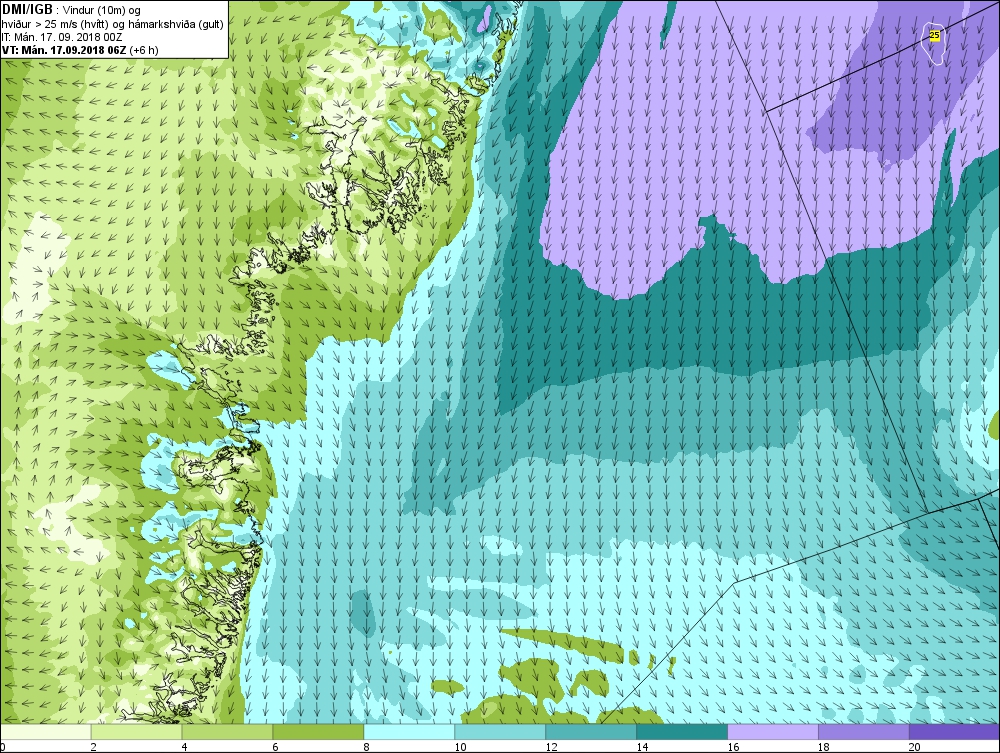The width and height of the screenshot is (1000, 753).
Task: Select the 8–10 m/s light cyan legend swatch
Action: 409,732
